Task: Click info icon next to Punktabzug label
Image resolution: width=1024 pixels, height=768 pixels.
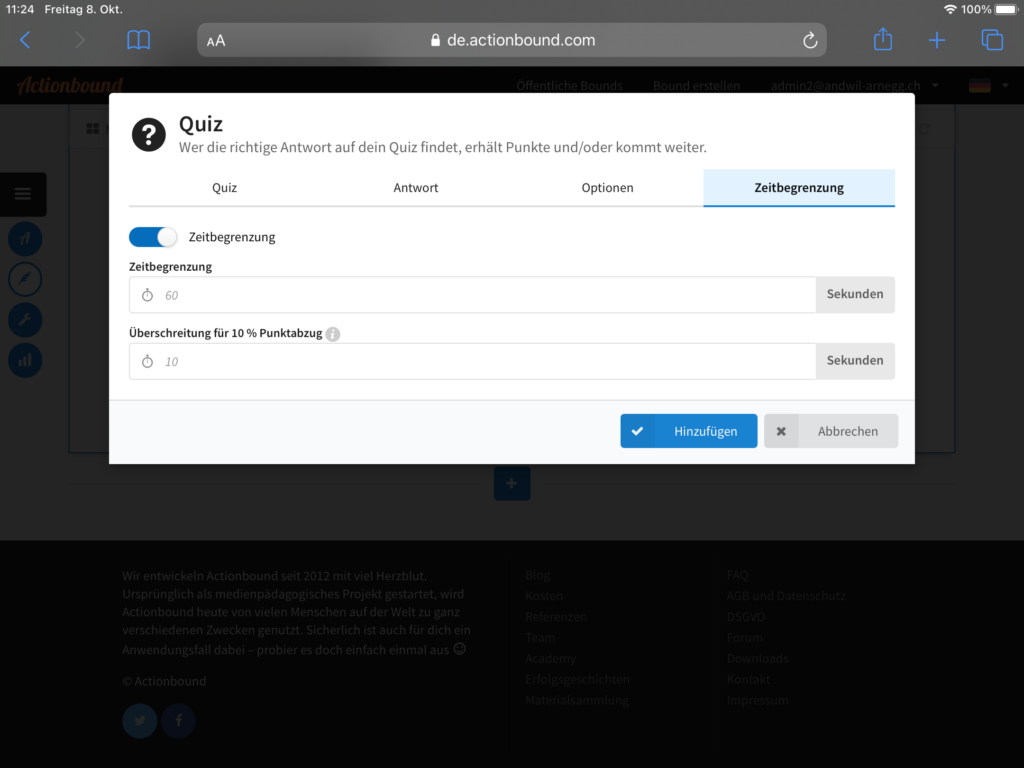Action: [333, 334]
